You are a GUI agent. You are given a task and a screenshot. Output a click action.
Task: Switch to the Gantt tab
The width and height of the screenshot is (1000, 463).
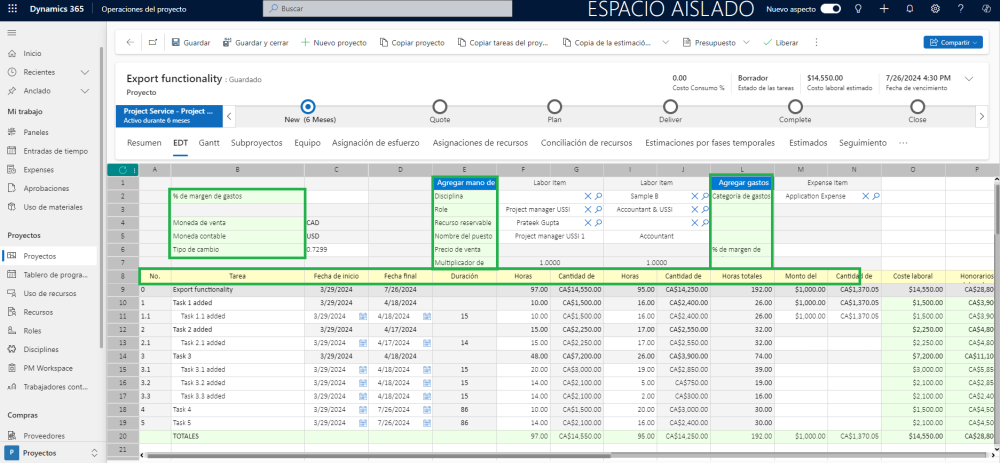[209, 143]
